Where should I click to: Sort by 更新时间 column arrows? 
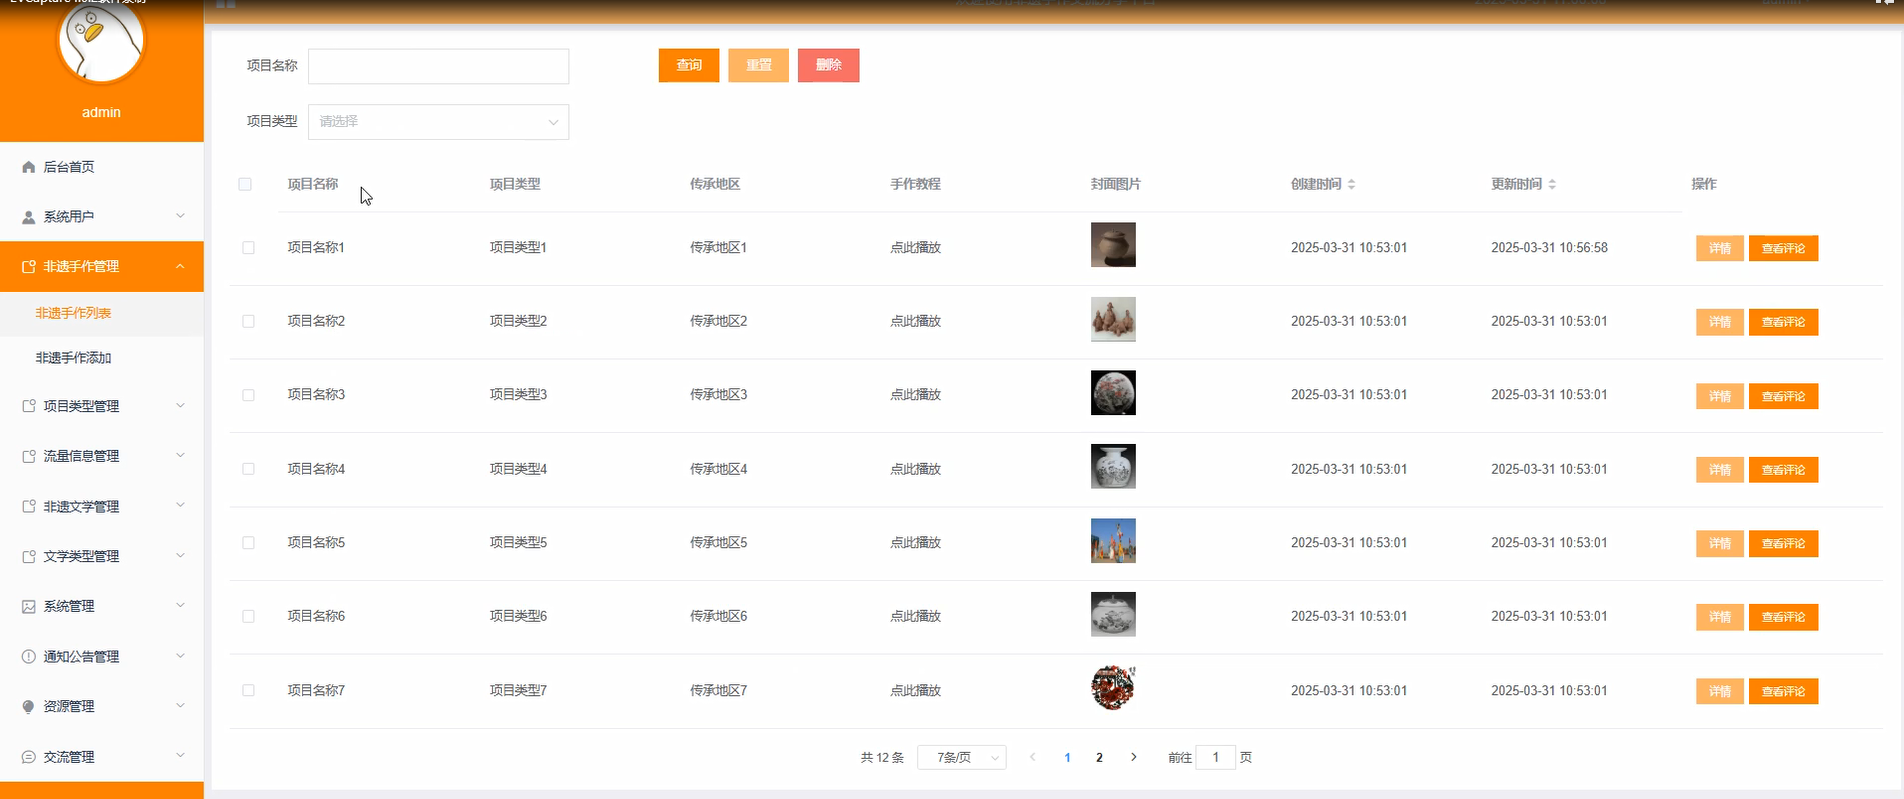click(x=1552, y=184)
